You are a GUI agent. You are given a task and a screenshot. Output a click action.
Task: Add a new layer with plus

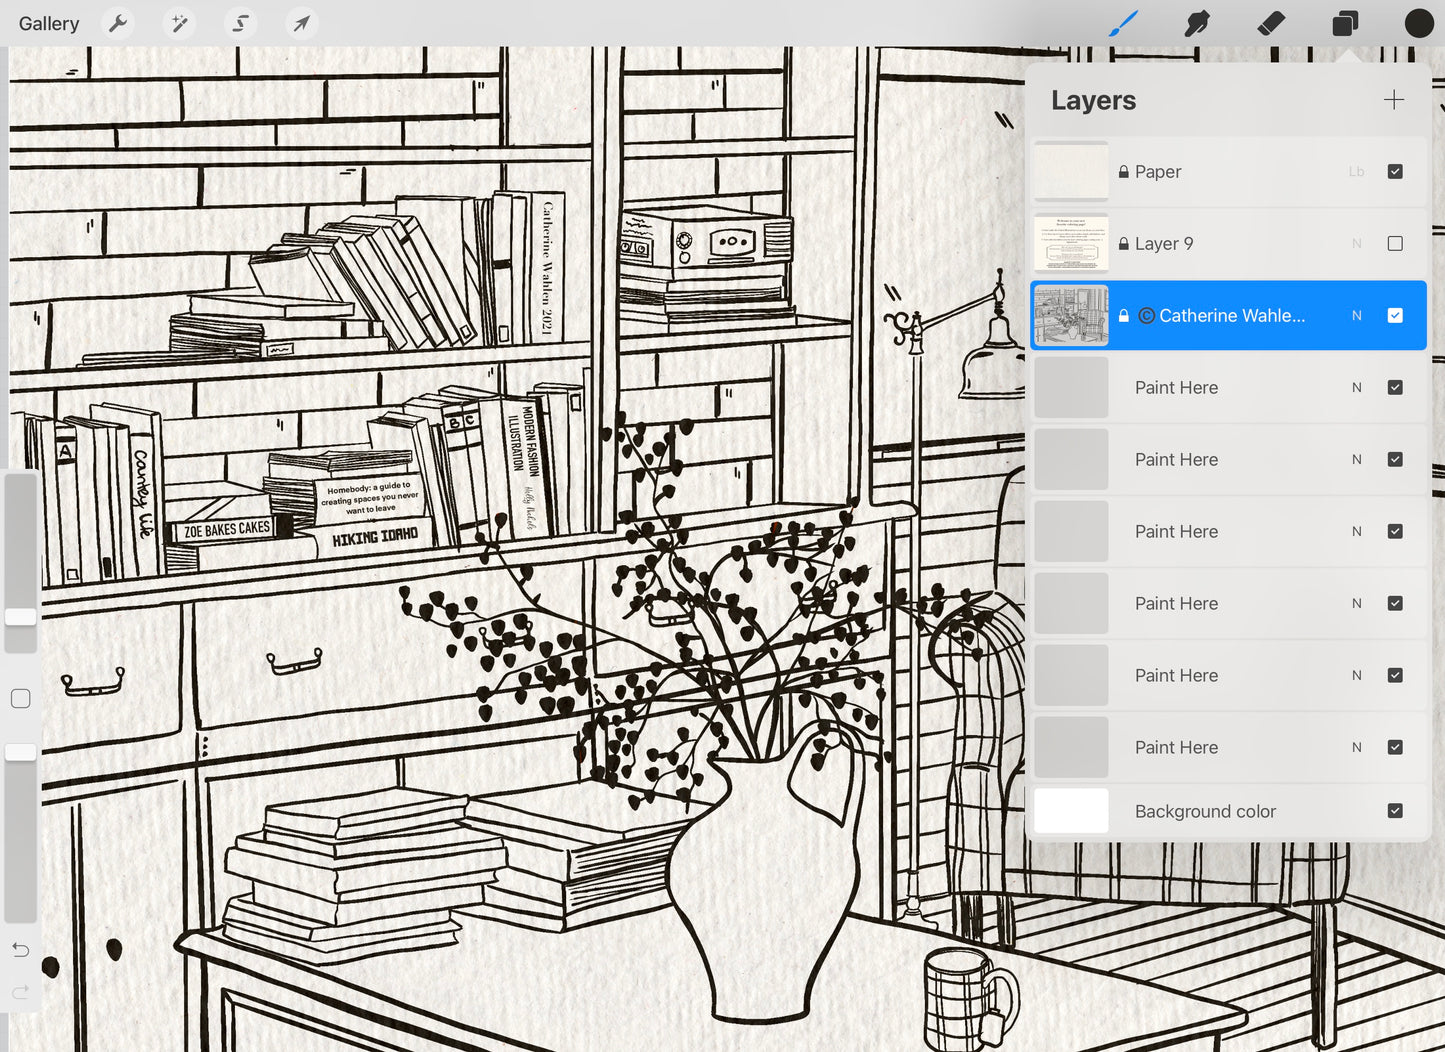click(x=1393, y=100)
